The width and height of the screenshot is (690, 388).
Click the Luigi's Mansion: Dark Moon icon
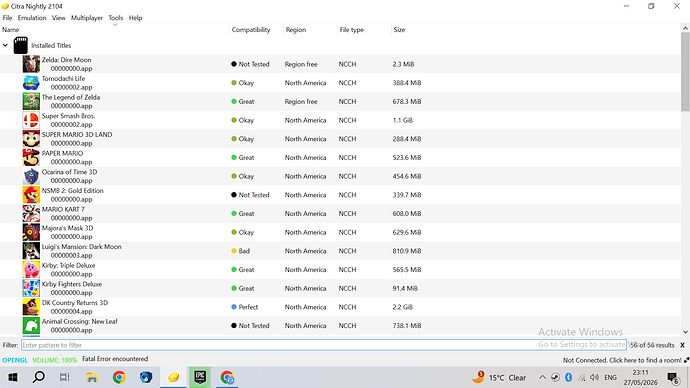point(31,251)
